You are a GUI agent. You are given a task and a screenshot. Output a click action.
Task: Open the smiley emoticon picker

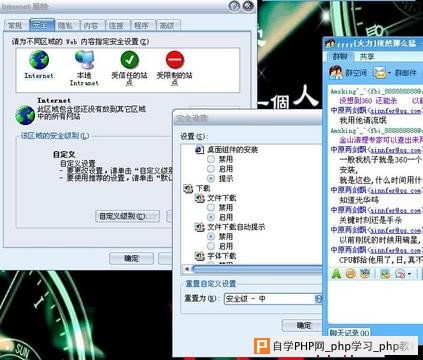click(x=350, y=274)
